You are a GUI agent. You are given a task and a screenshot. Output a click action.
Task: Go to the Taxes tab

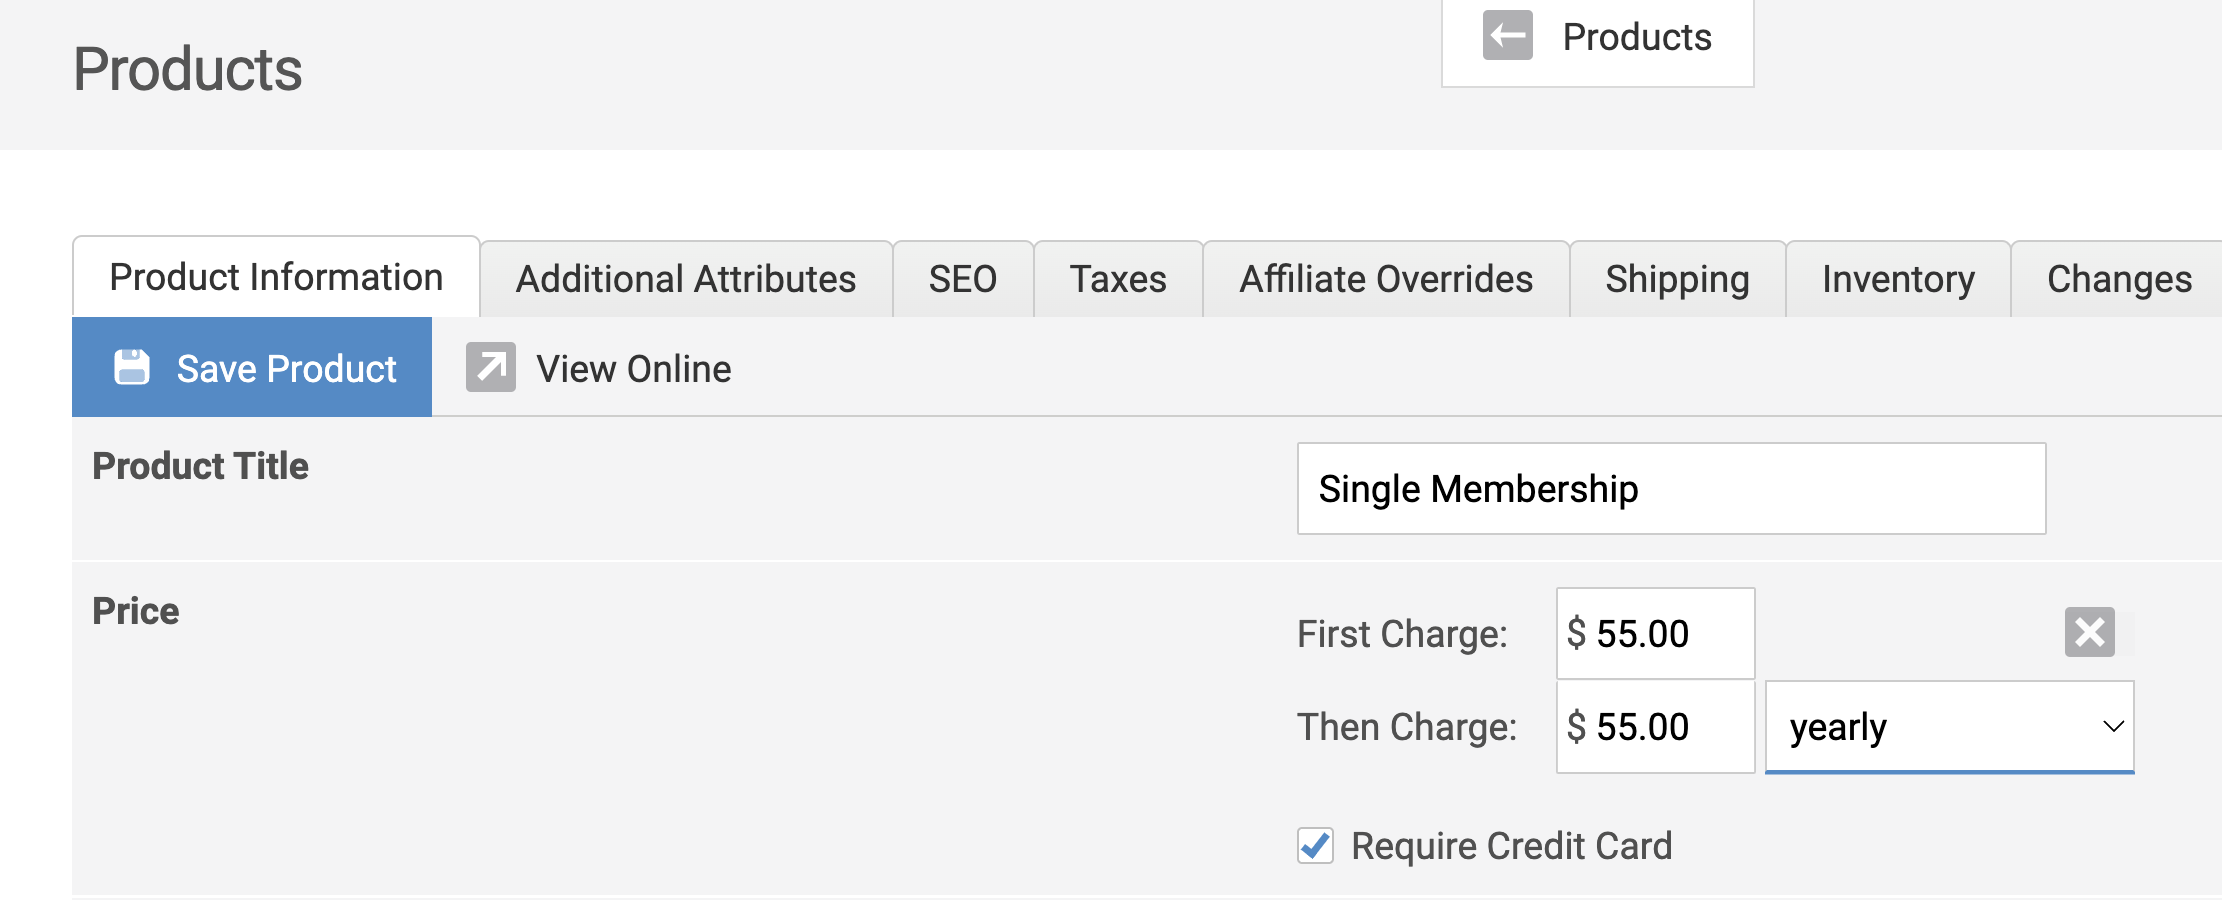pos(1118,279)
